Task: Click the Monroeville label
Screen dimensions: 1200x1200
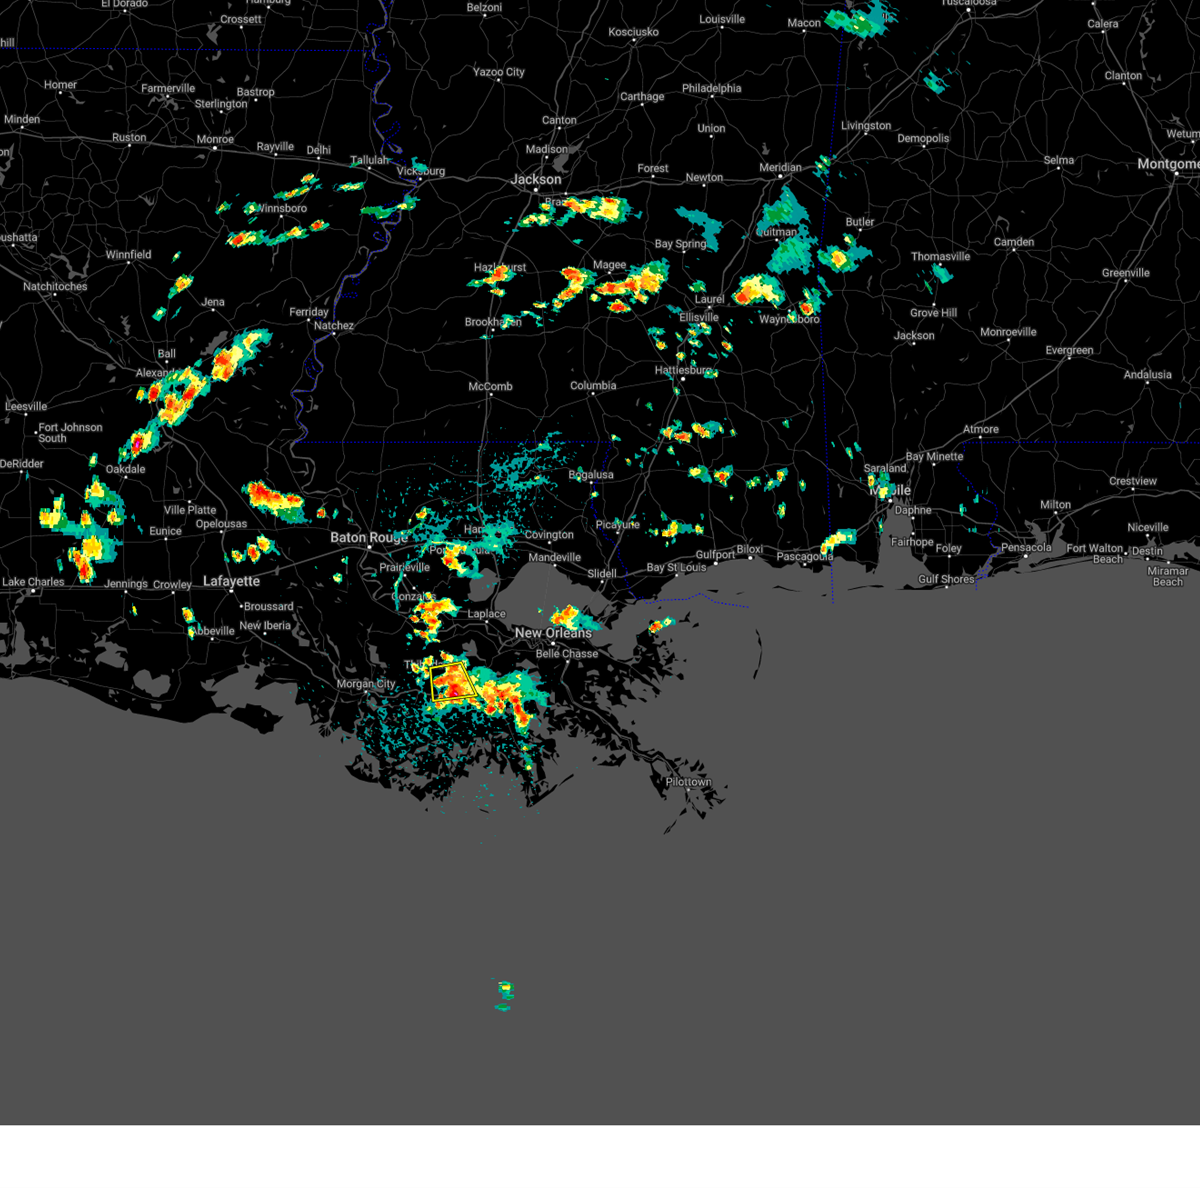Action: (1009, 332)
